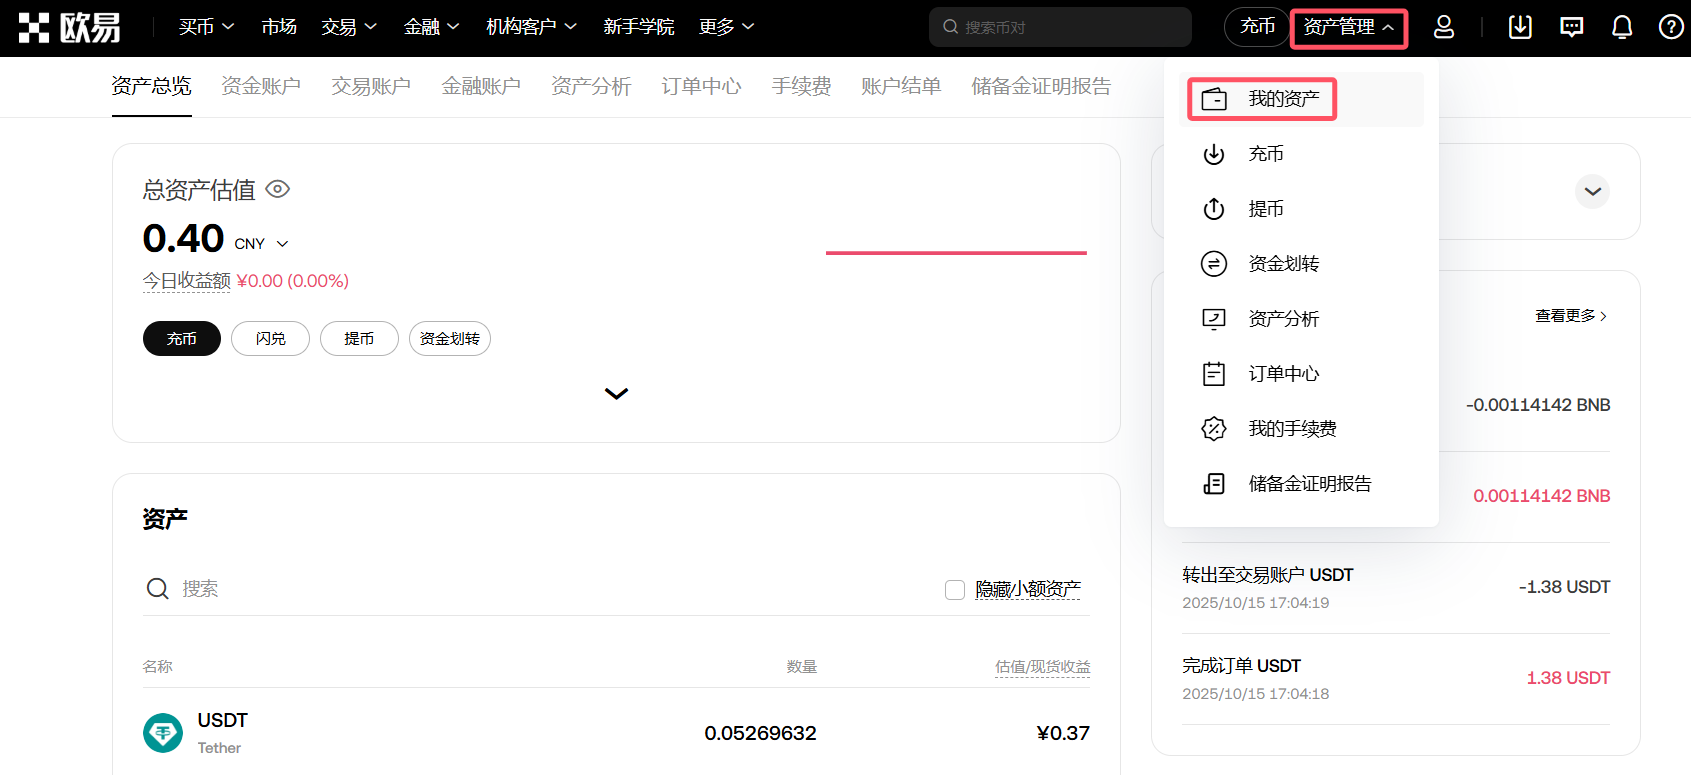Check the hide small assets checkbox

[x=955, y=590]
